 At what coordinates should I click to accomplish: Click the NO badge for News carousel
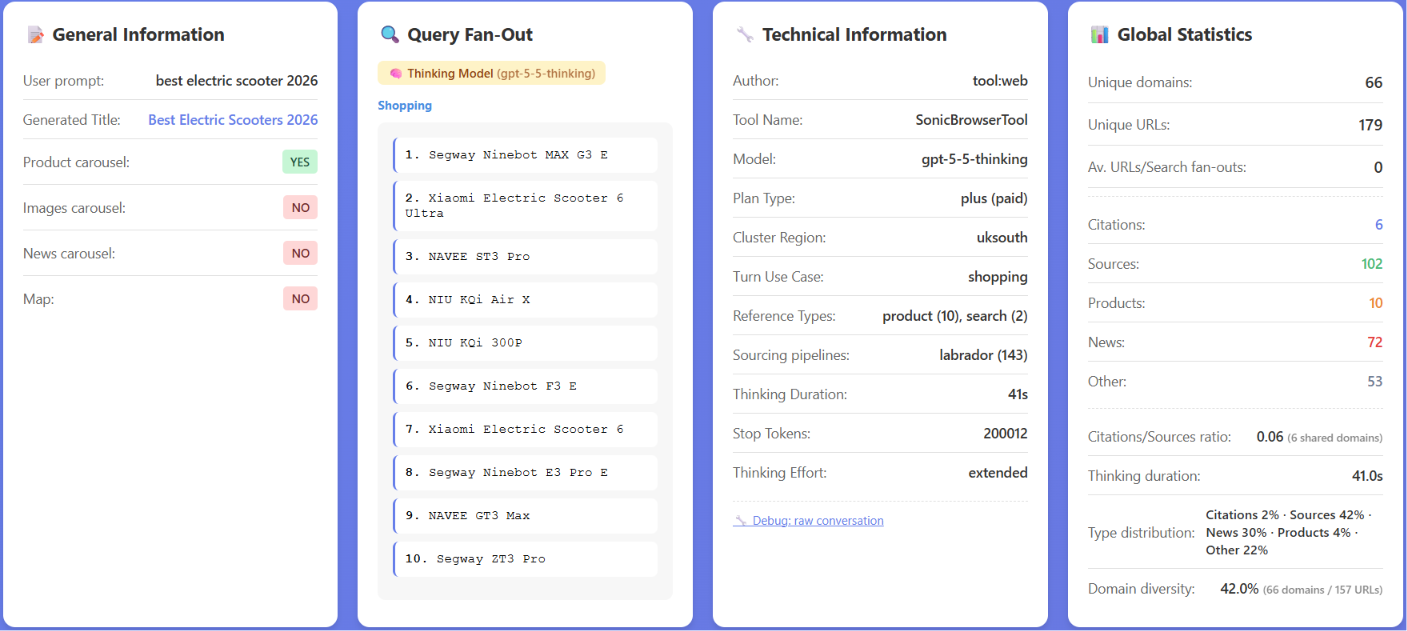click(x=300, y=253)
